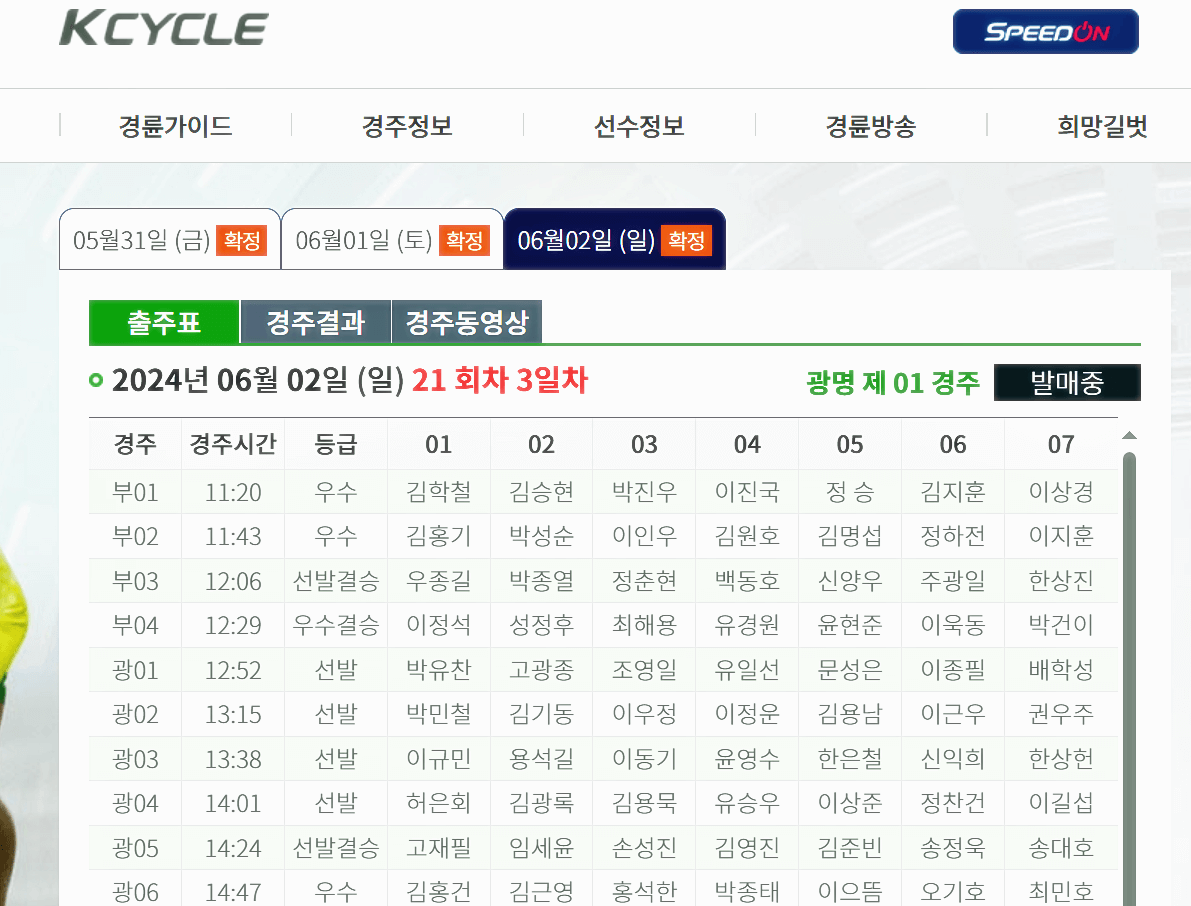The height and width of the screenshot is (906, 1191).
Task: Click rider 최민호 in 광06 row
Action: point(1061,892)
